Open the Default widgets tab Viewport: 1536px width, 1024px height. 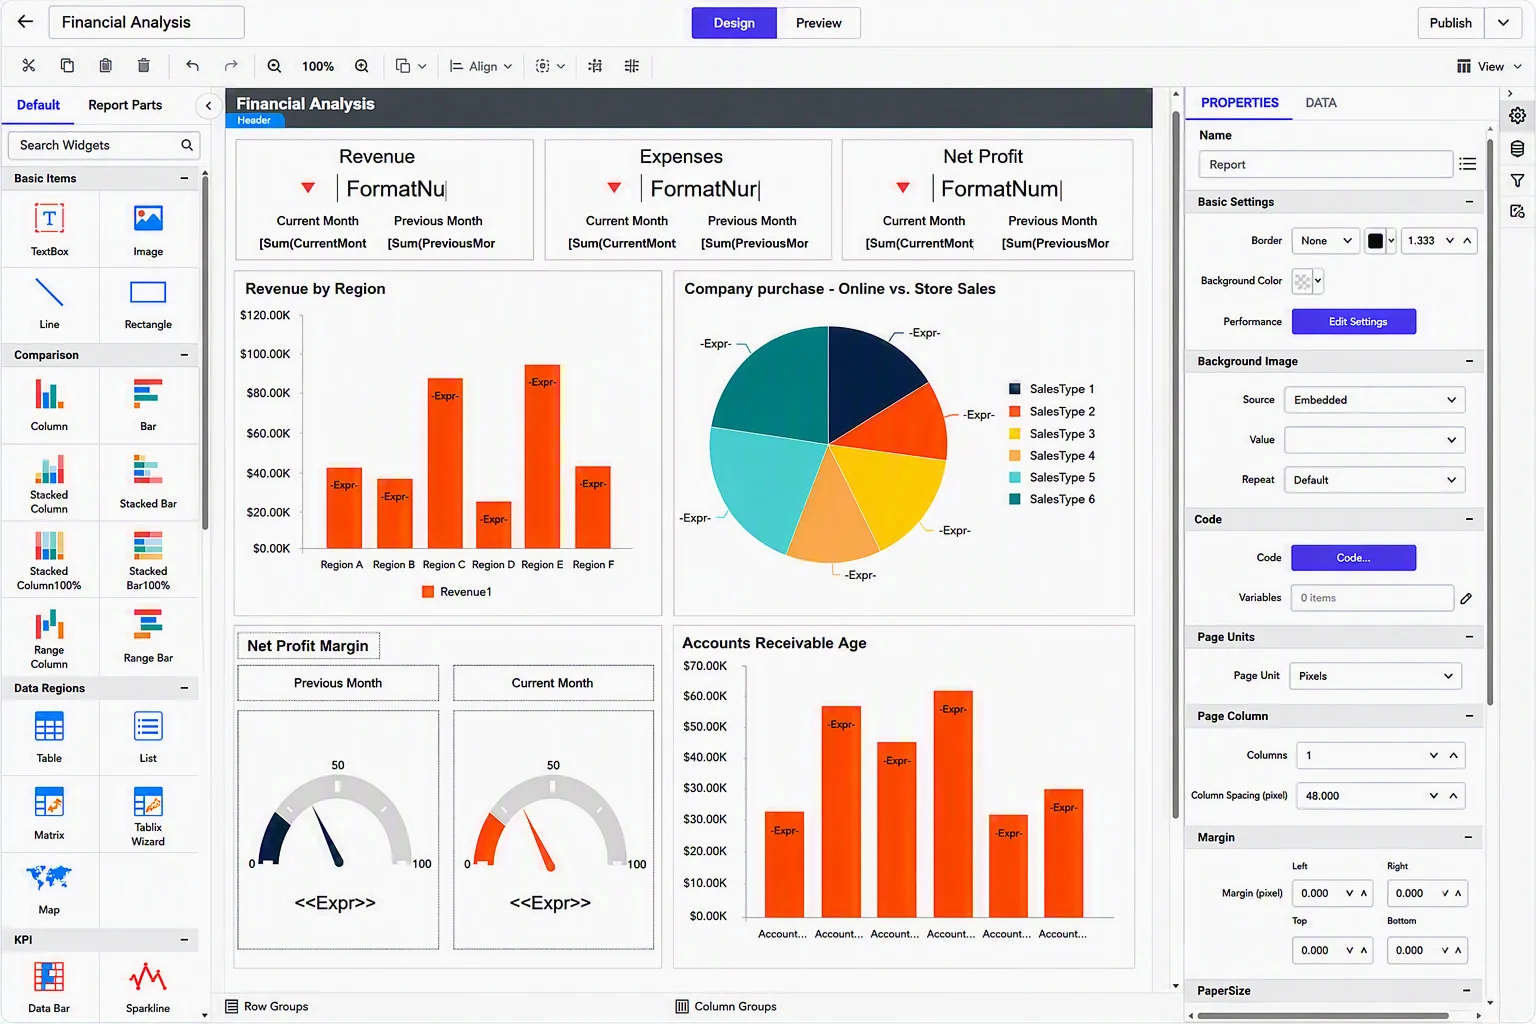(38, 105)
